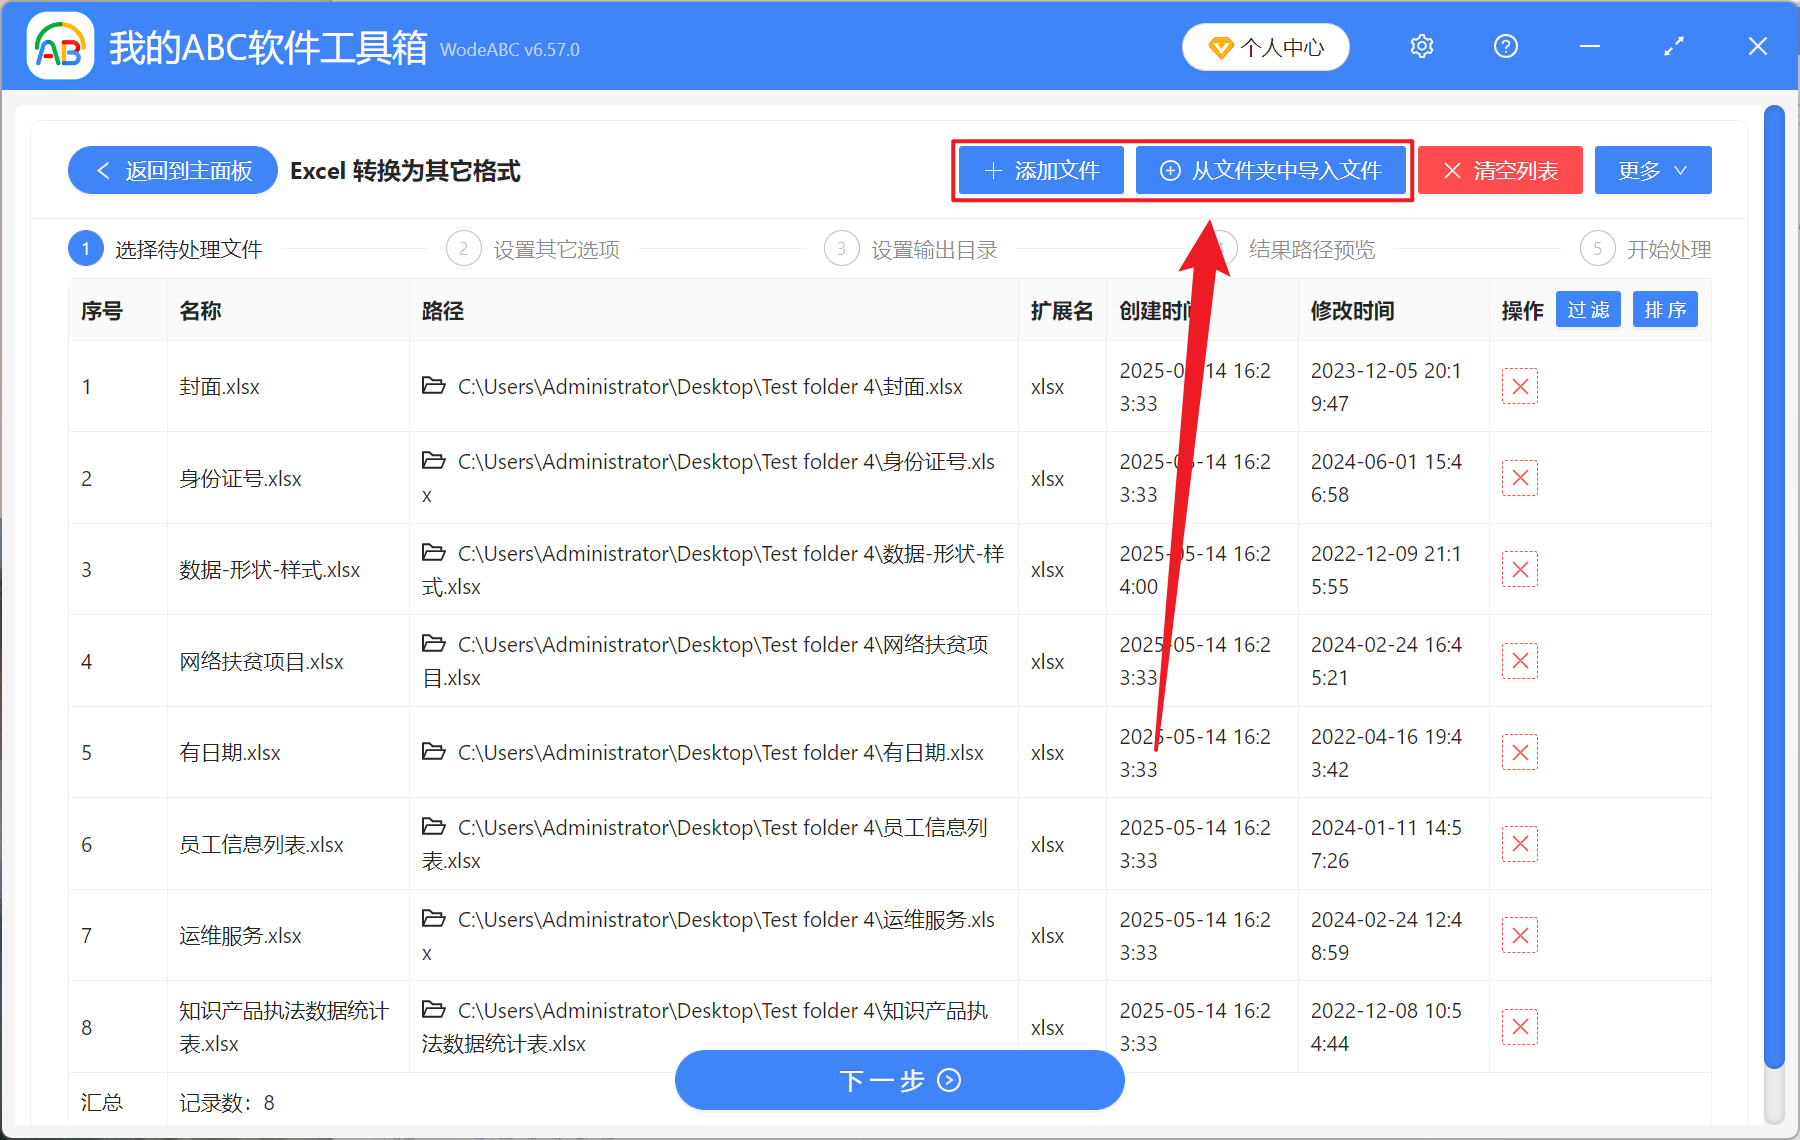Viewport: 1800px width, 1140px height.
Task: Click the folder icon beside 封面.xlsx path
Action: coord(433,386)
